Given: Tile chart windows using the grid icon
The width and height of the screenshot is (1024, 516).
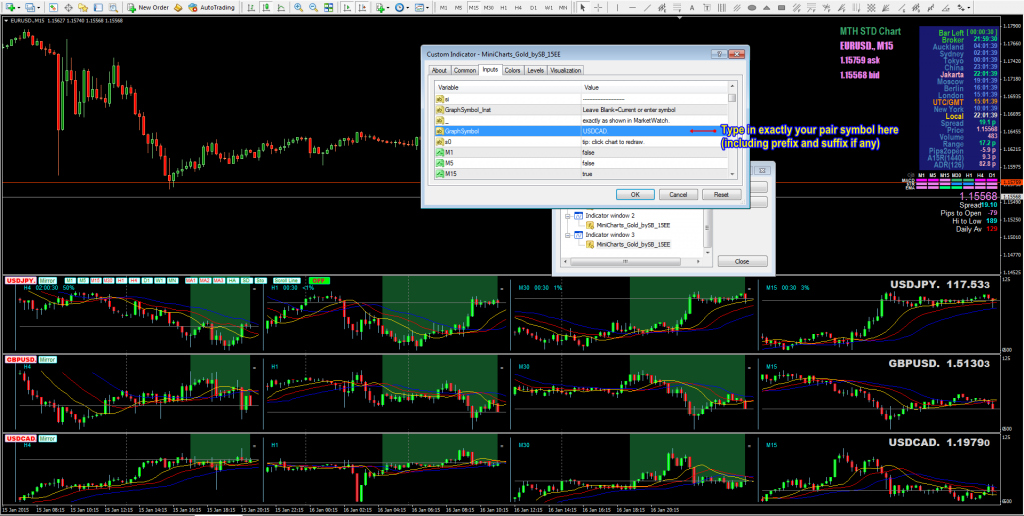Looking at the screenshot, I should 328,8.
